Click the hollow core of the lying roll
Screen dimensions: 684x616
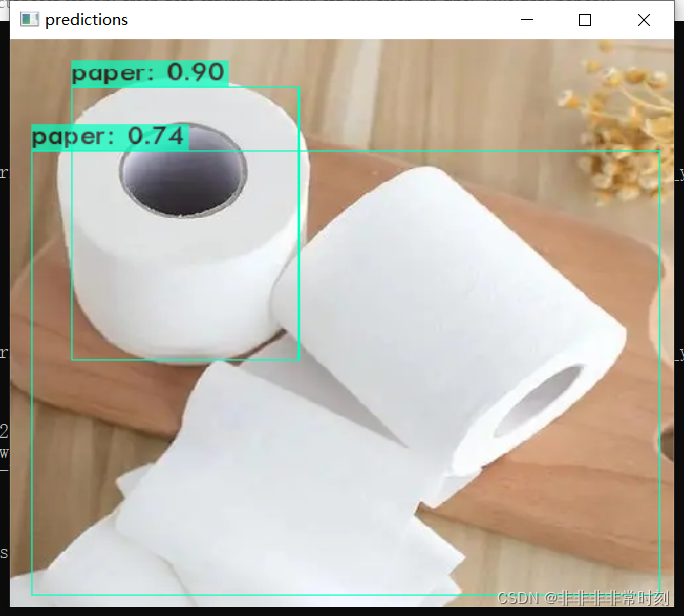539,400
